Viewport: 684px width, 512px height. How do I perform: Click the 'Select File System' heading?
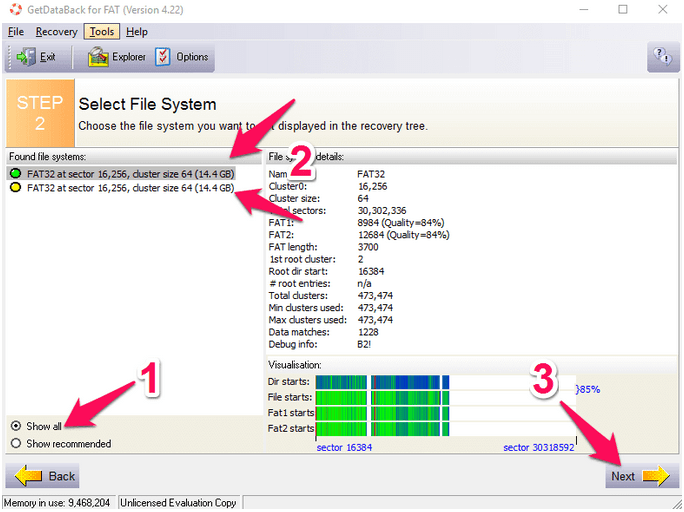(147, 104)
